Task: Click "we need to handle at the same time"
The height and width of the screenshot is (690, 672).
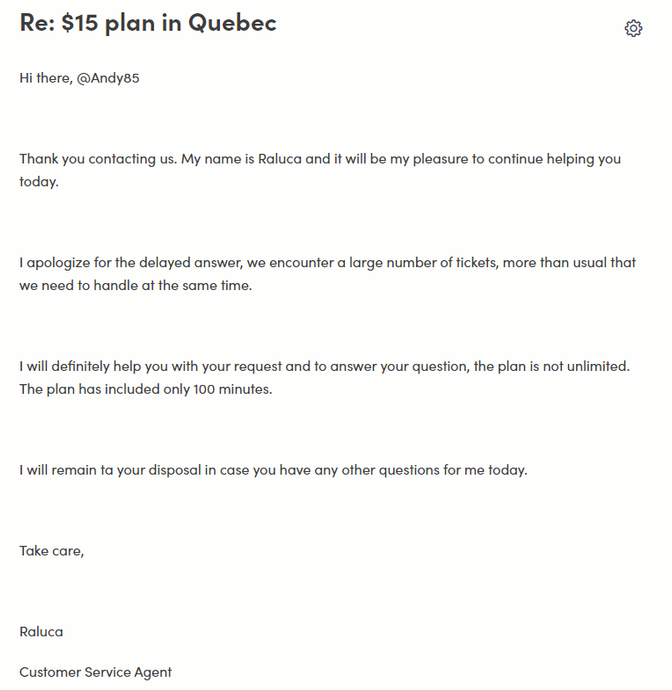Action: point(136,285)
